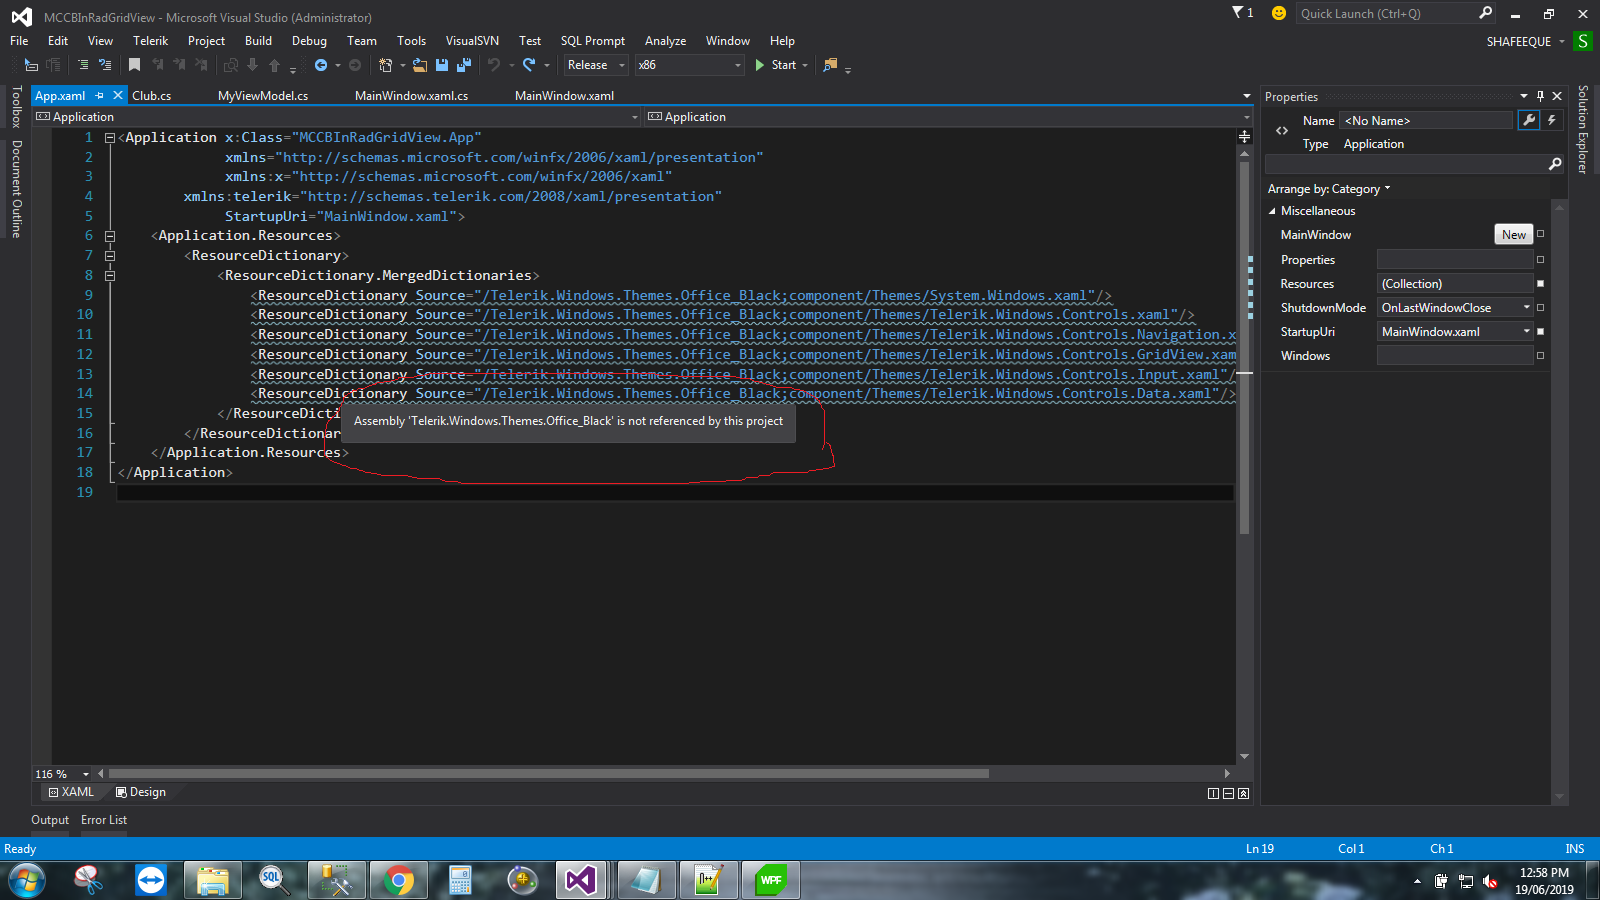The image size is (1600, 900).
Task: Click the Find in Files toolbar icon
Action: (830, 65)
